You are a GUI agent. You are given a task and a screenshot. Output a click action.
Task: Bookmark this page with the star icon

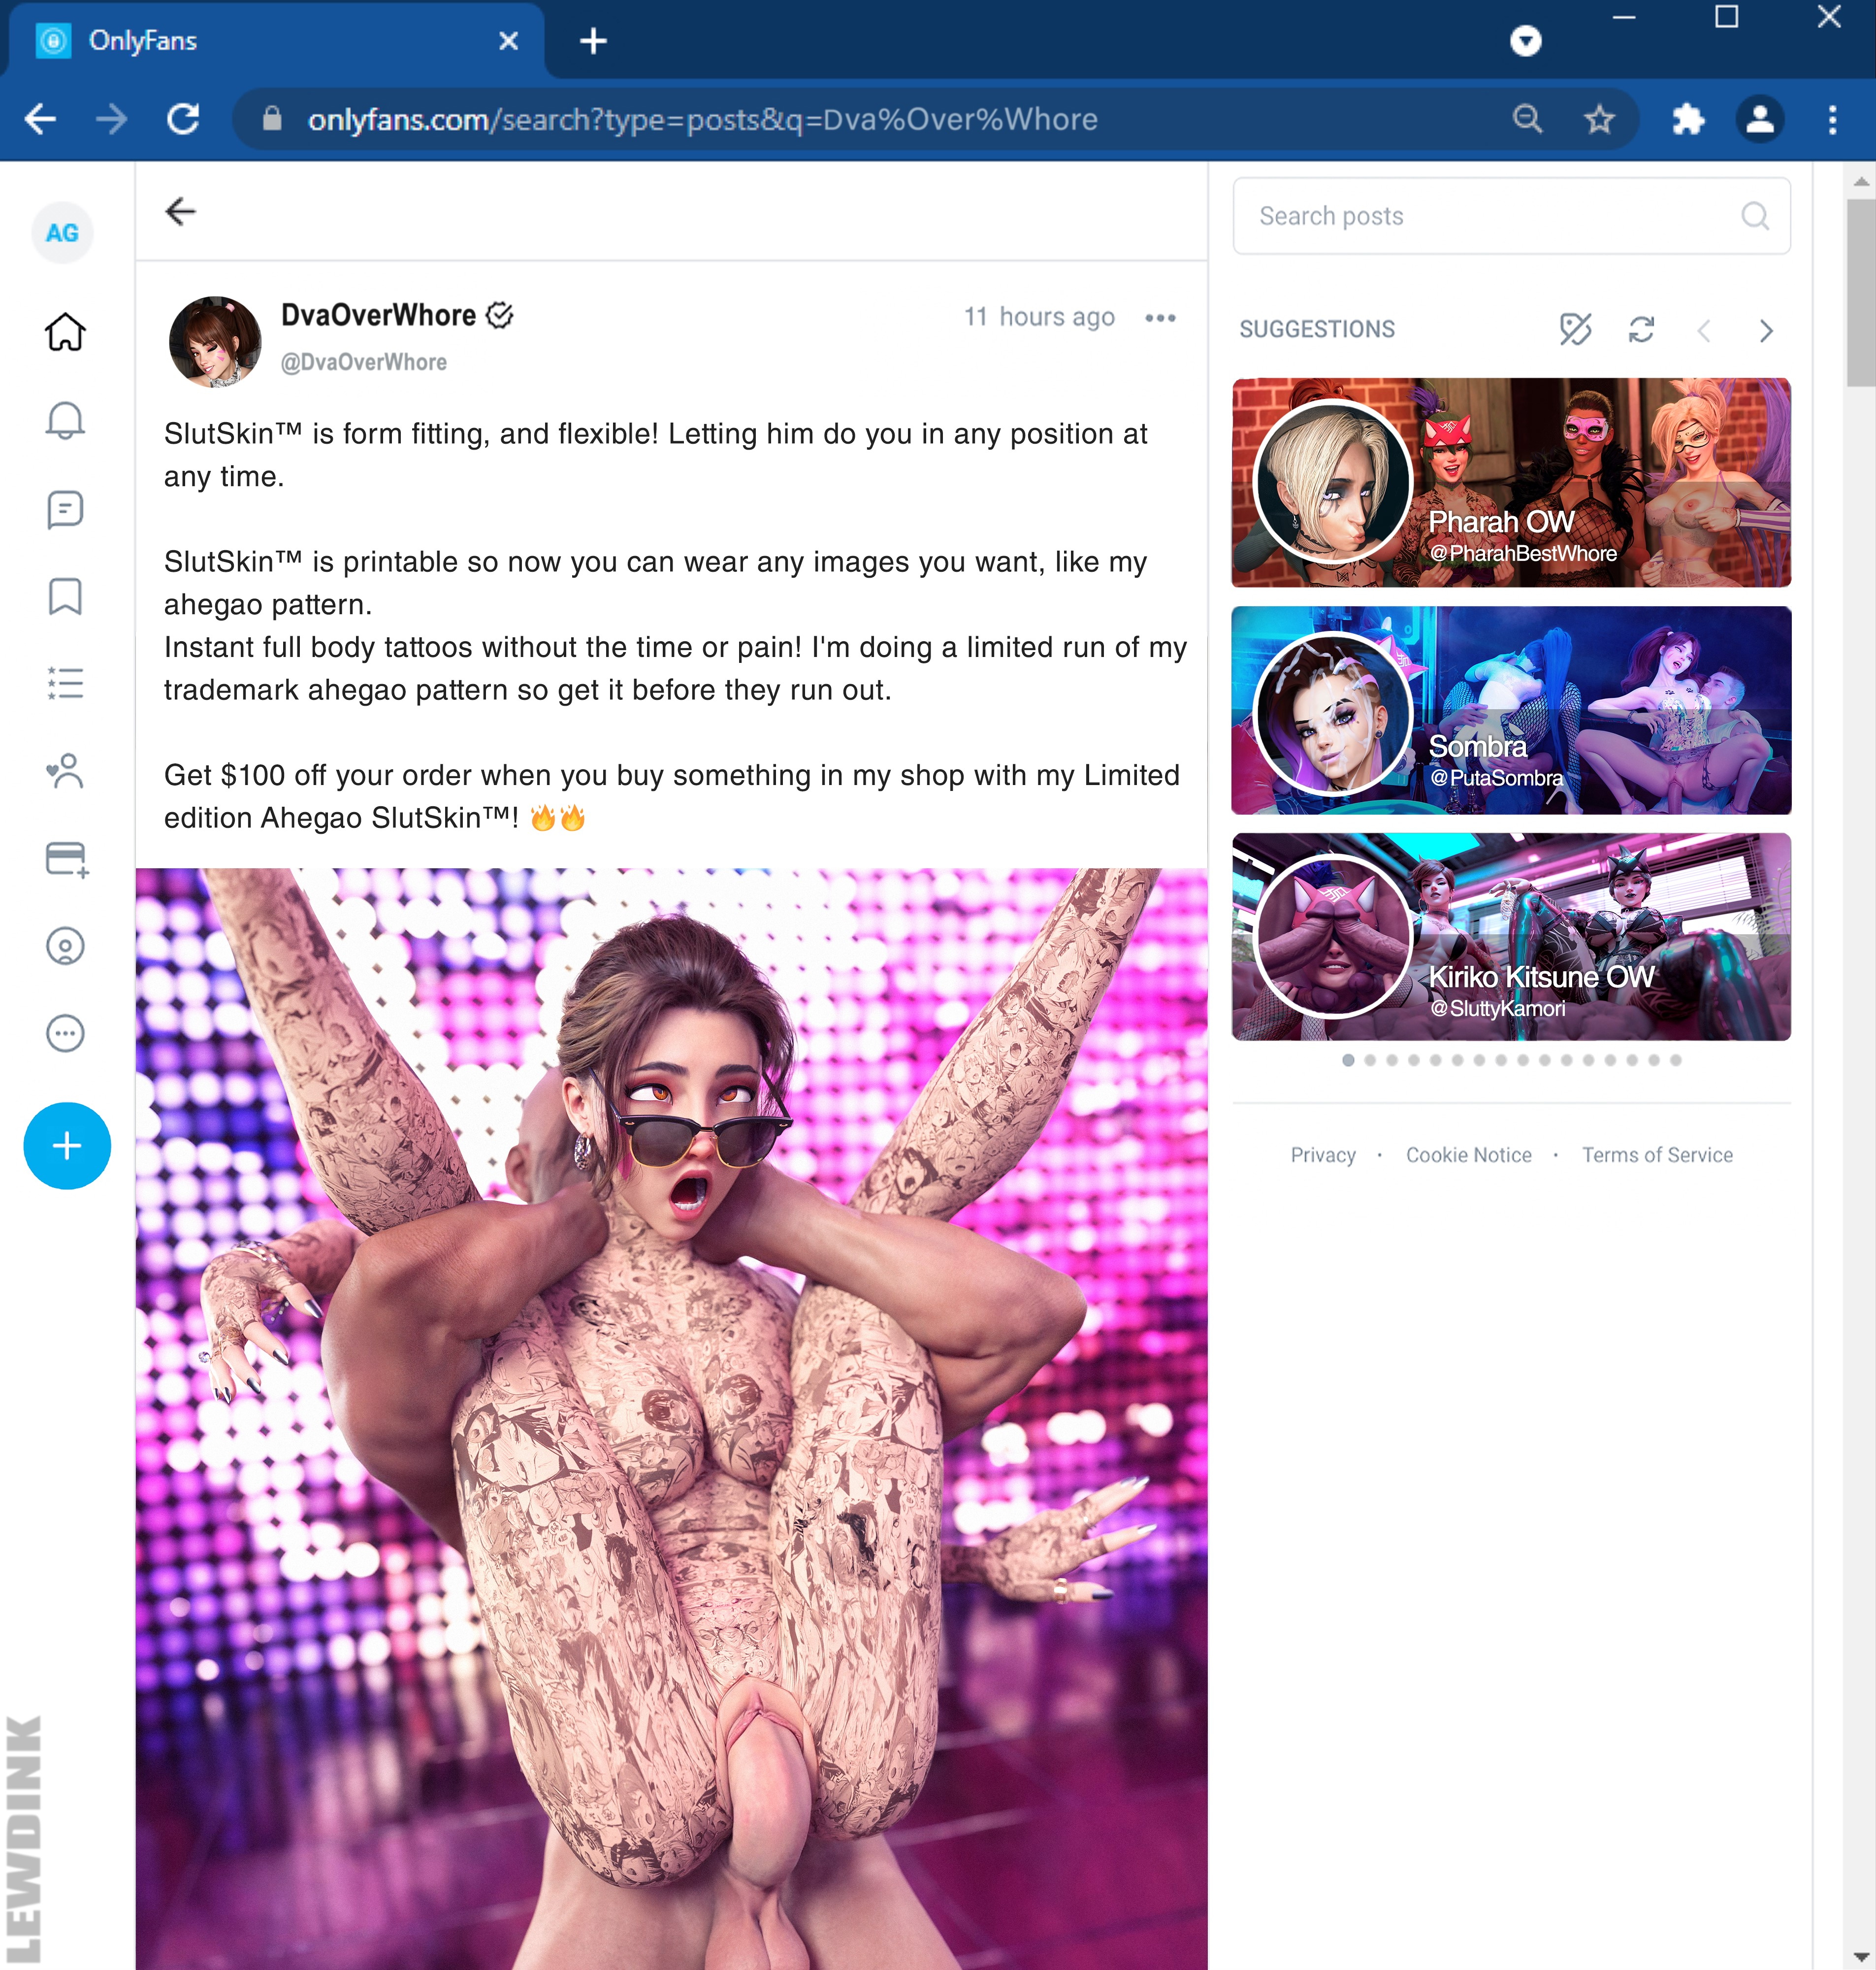pyautogui.click(x=1599, y=119)
